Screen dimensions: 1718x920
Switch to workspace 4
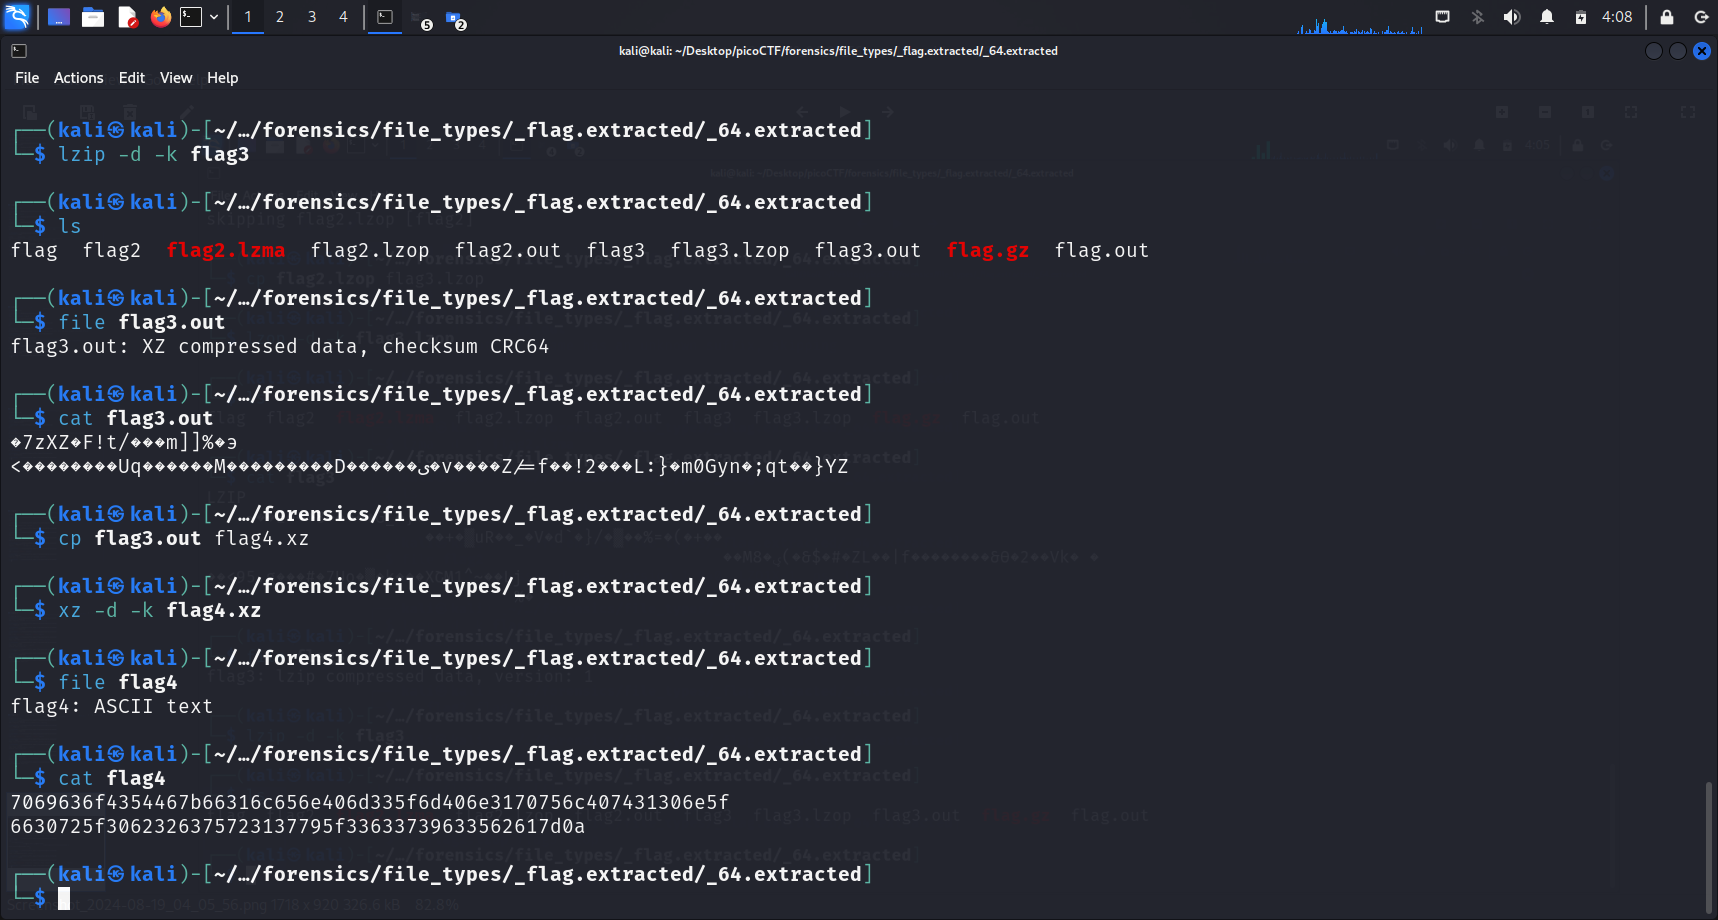pyautogui.click(x=343, y=17)
